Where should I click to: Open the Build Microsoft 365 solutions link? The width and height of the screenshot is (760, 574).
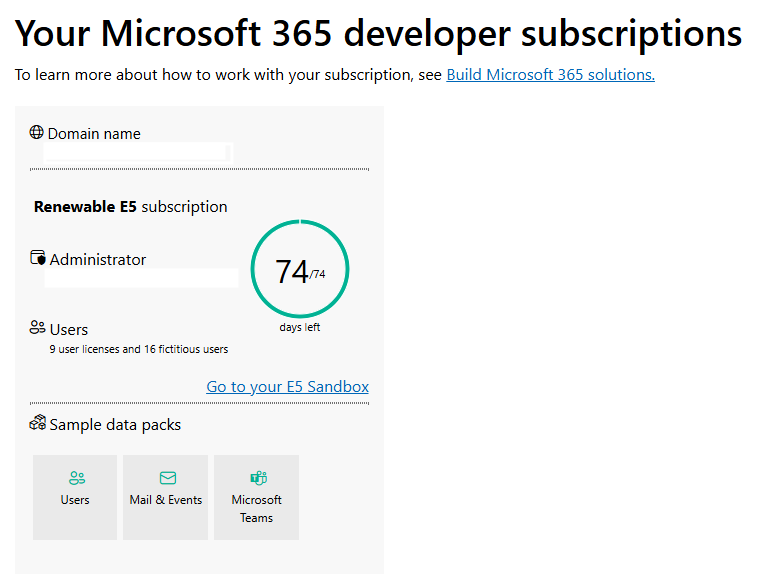pos(550,75)
